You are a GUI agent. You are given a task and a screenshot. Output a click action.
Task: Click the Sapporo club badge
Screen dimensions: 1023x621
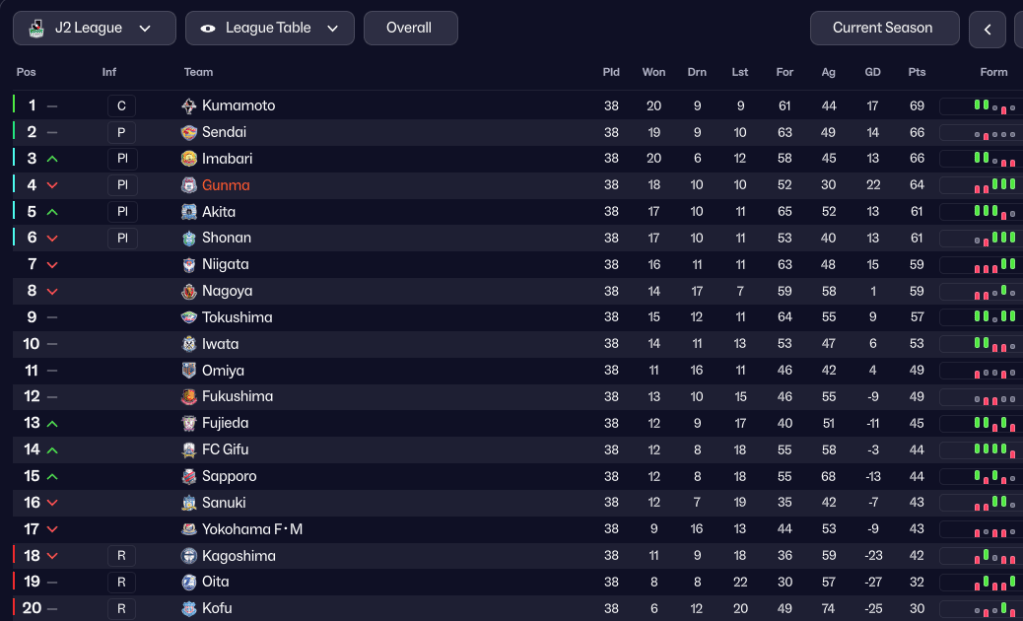(x=189, y=476)
